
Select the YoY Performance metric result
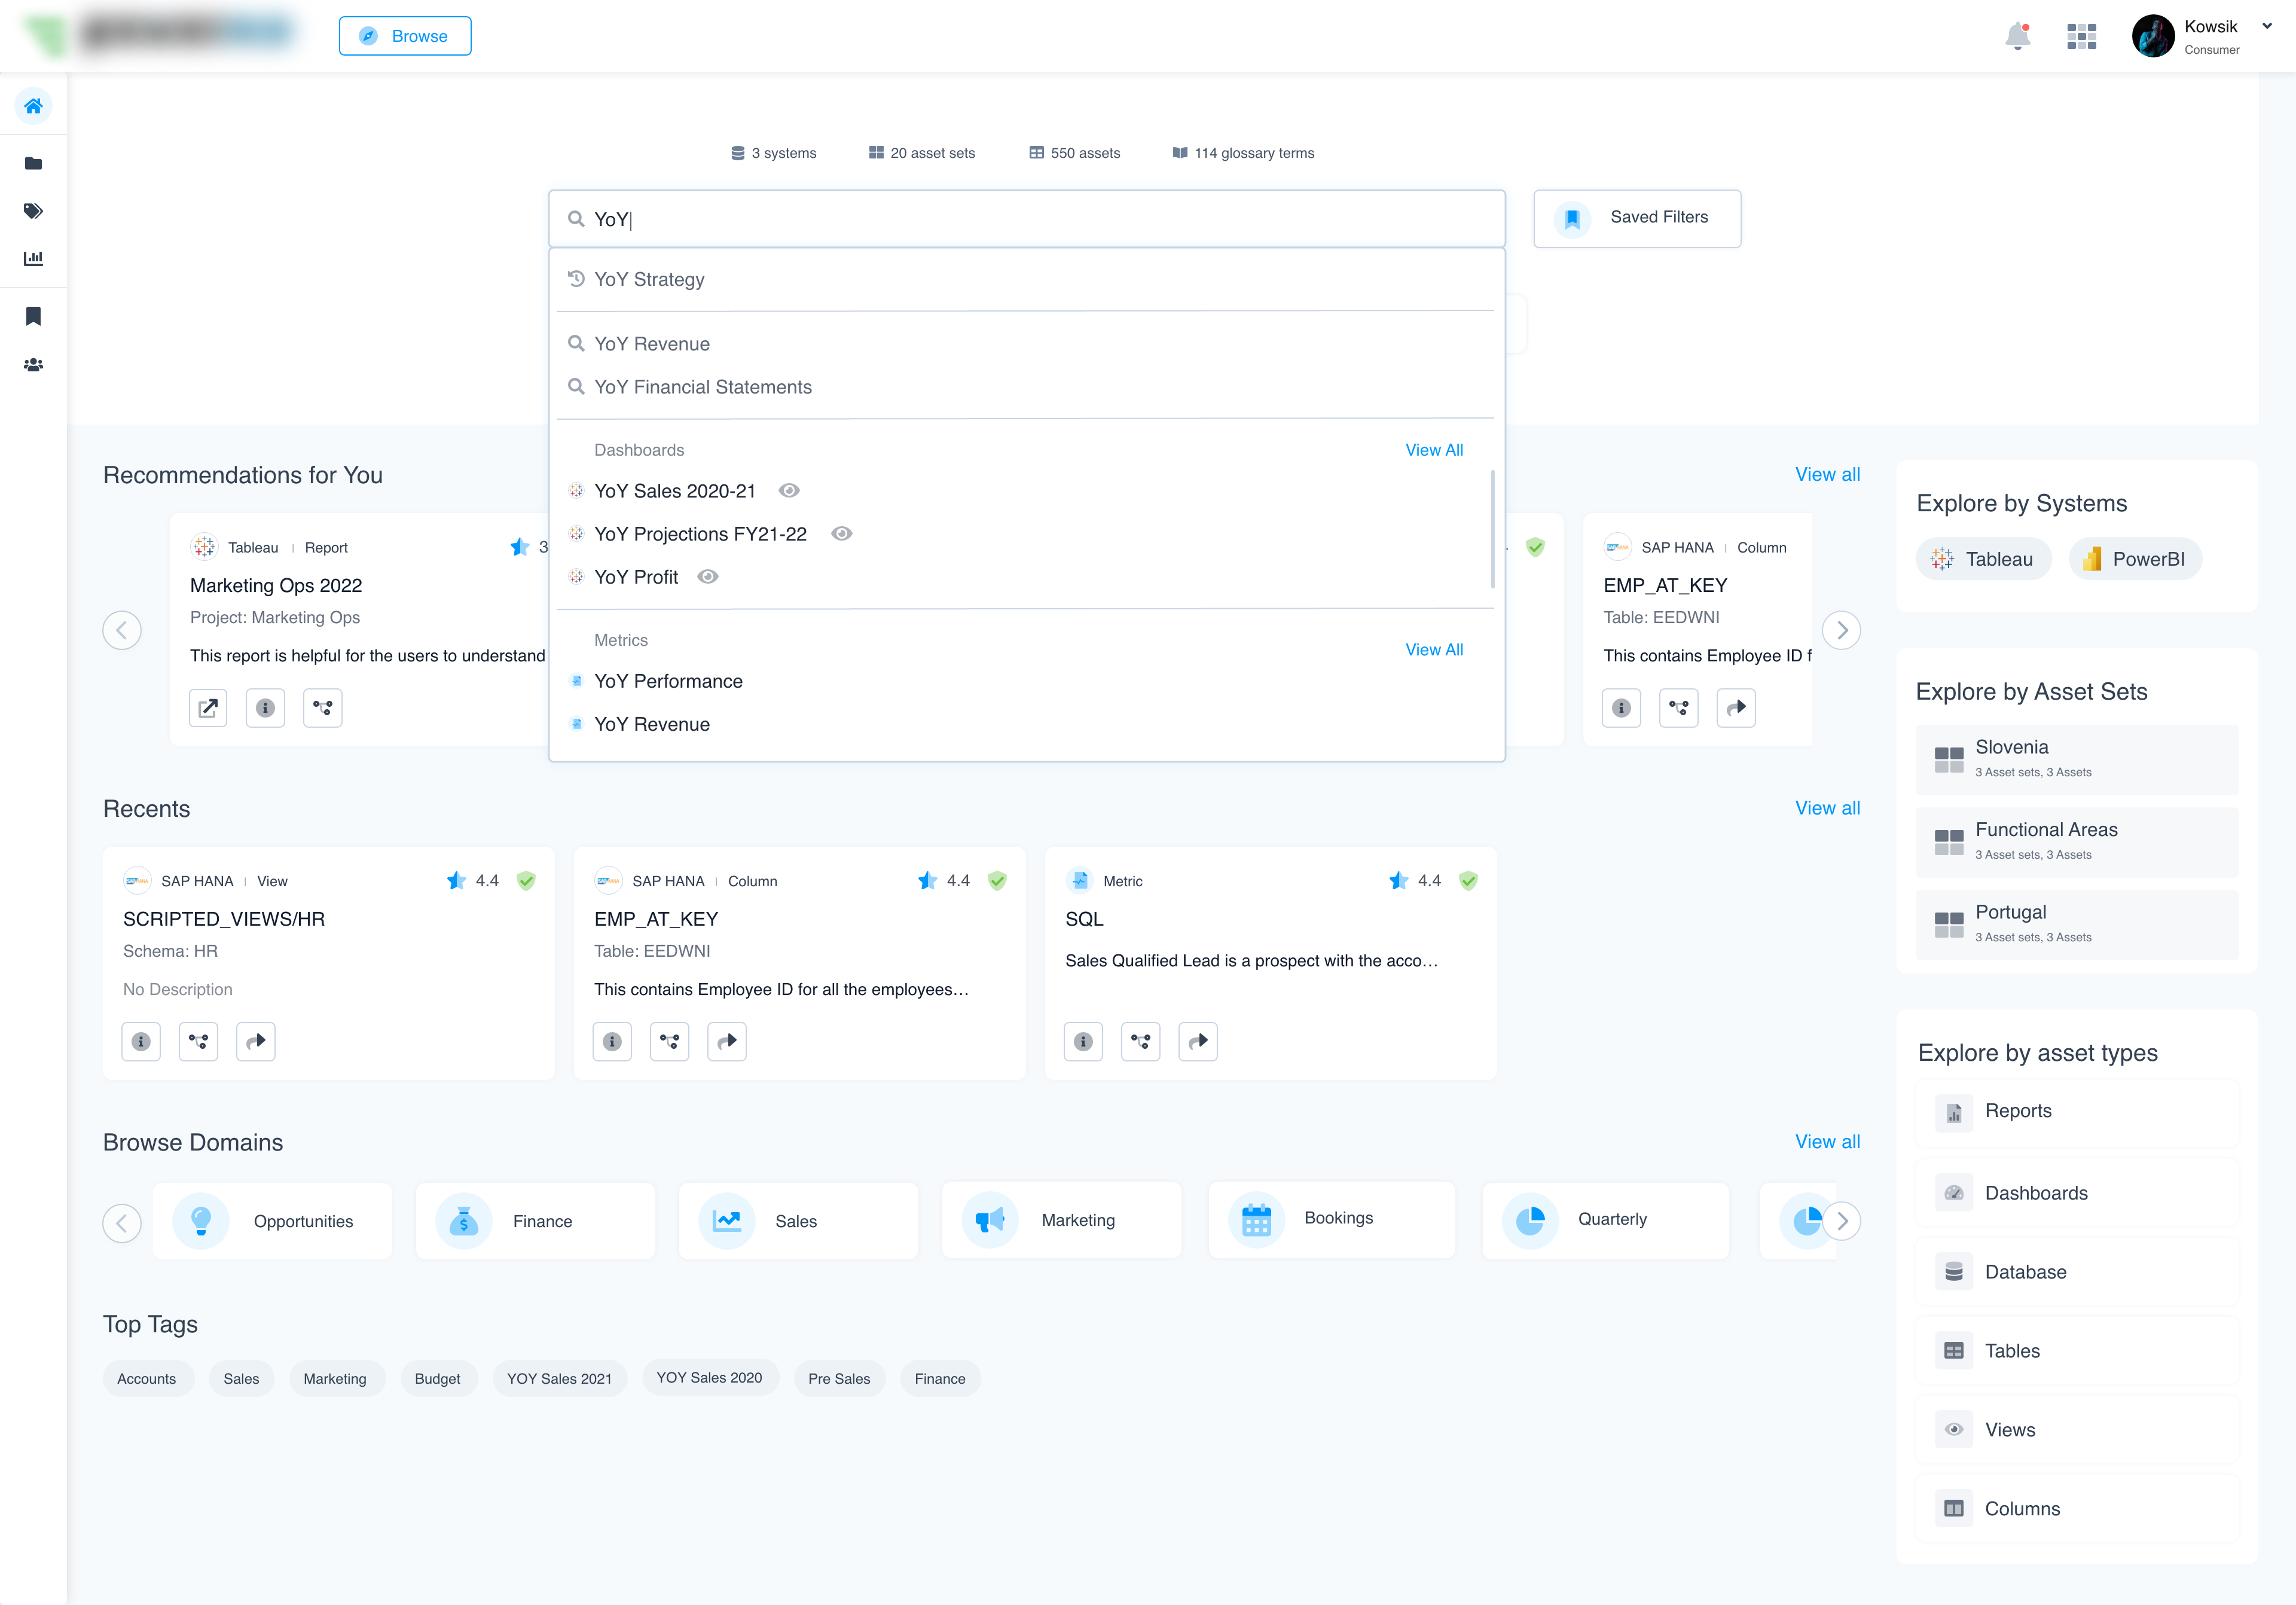[x=668, y=681]
